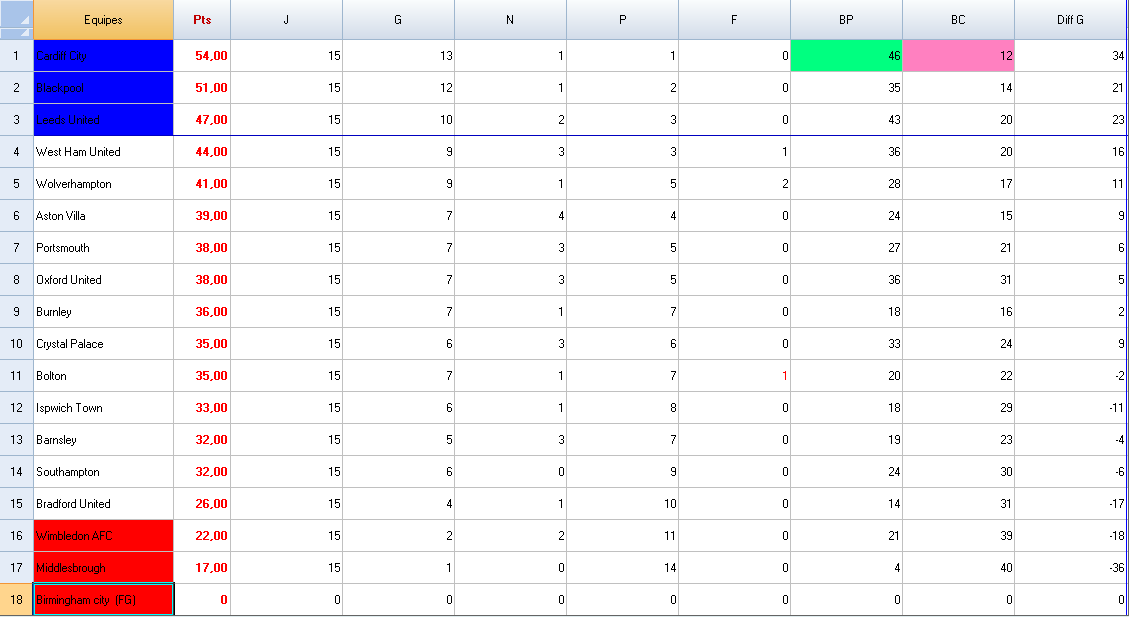
Task: Click Blackpool's 51,00 points cell
Action: (202, 88)
